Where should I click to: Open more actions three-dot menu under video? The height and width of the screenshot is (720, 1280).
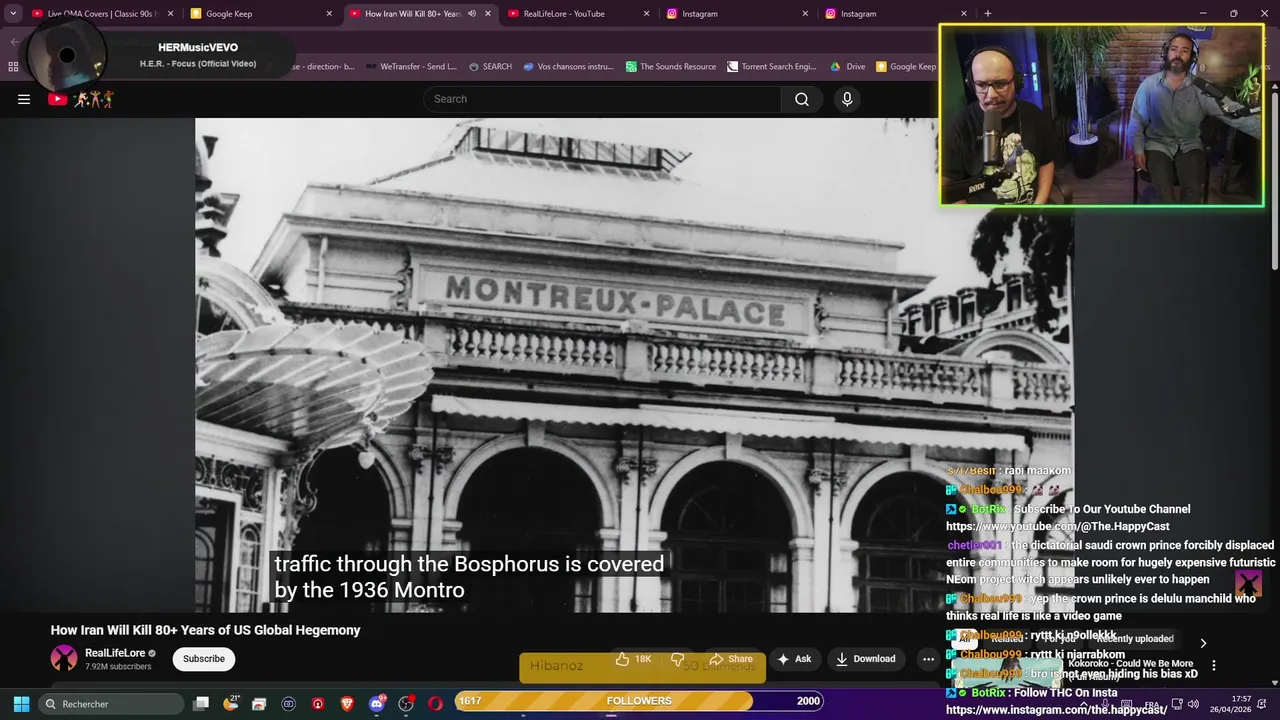point(928,659)
